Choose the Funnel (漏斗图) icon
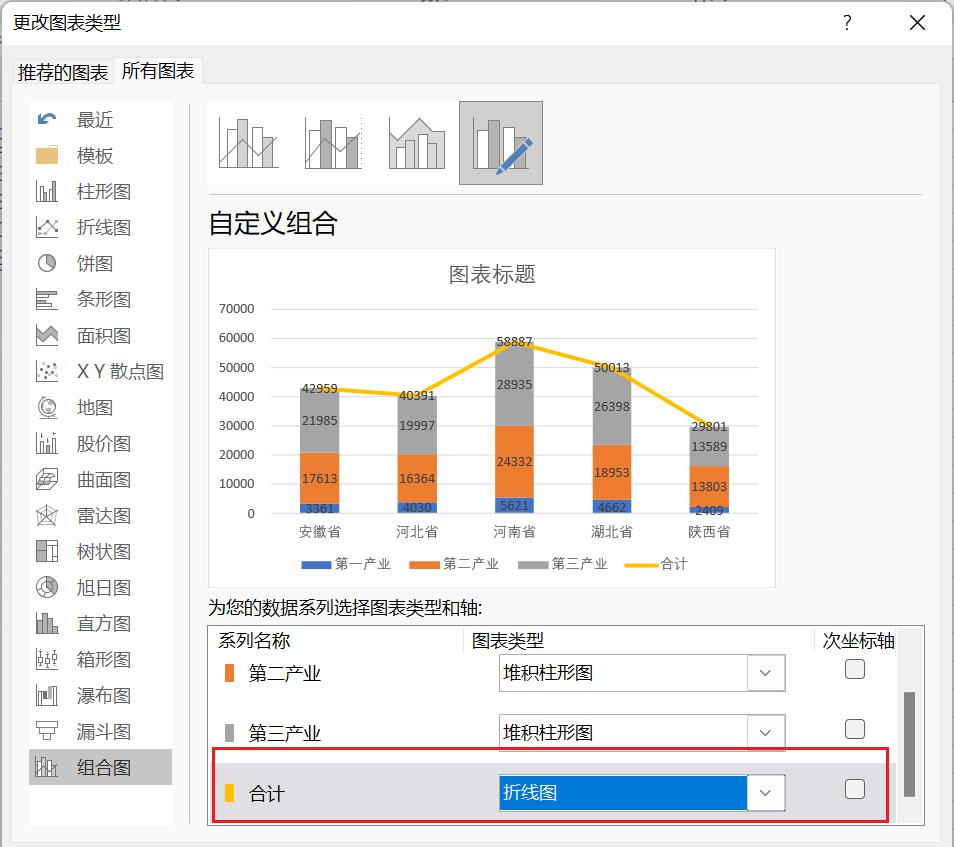 (47, 731)
